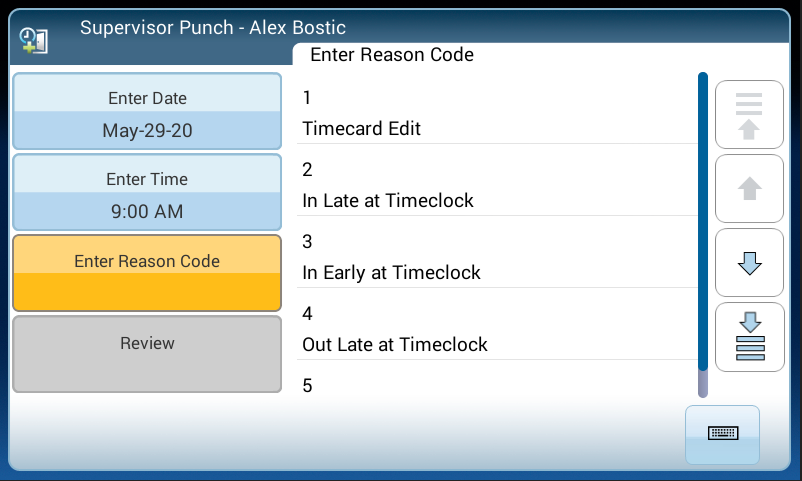The image size is (802, 481).
Task: Click the 9:00 AM time value
Action: 147,212
